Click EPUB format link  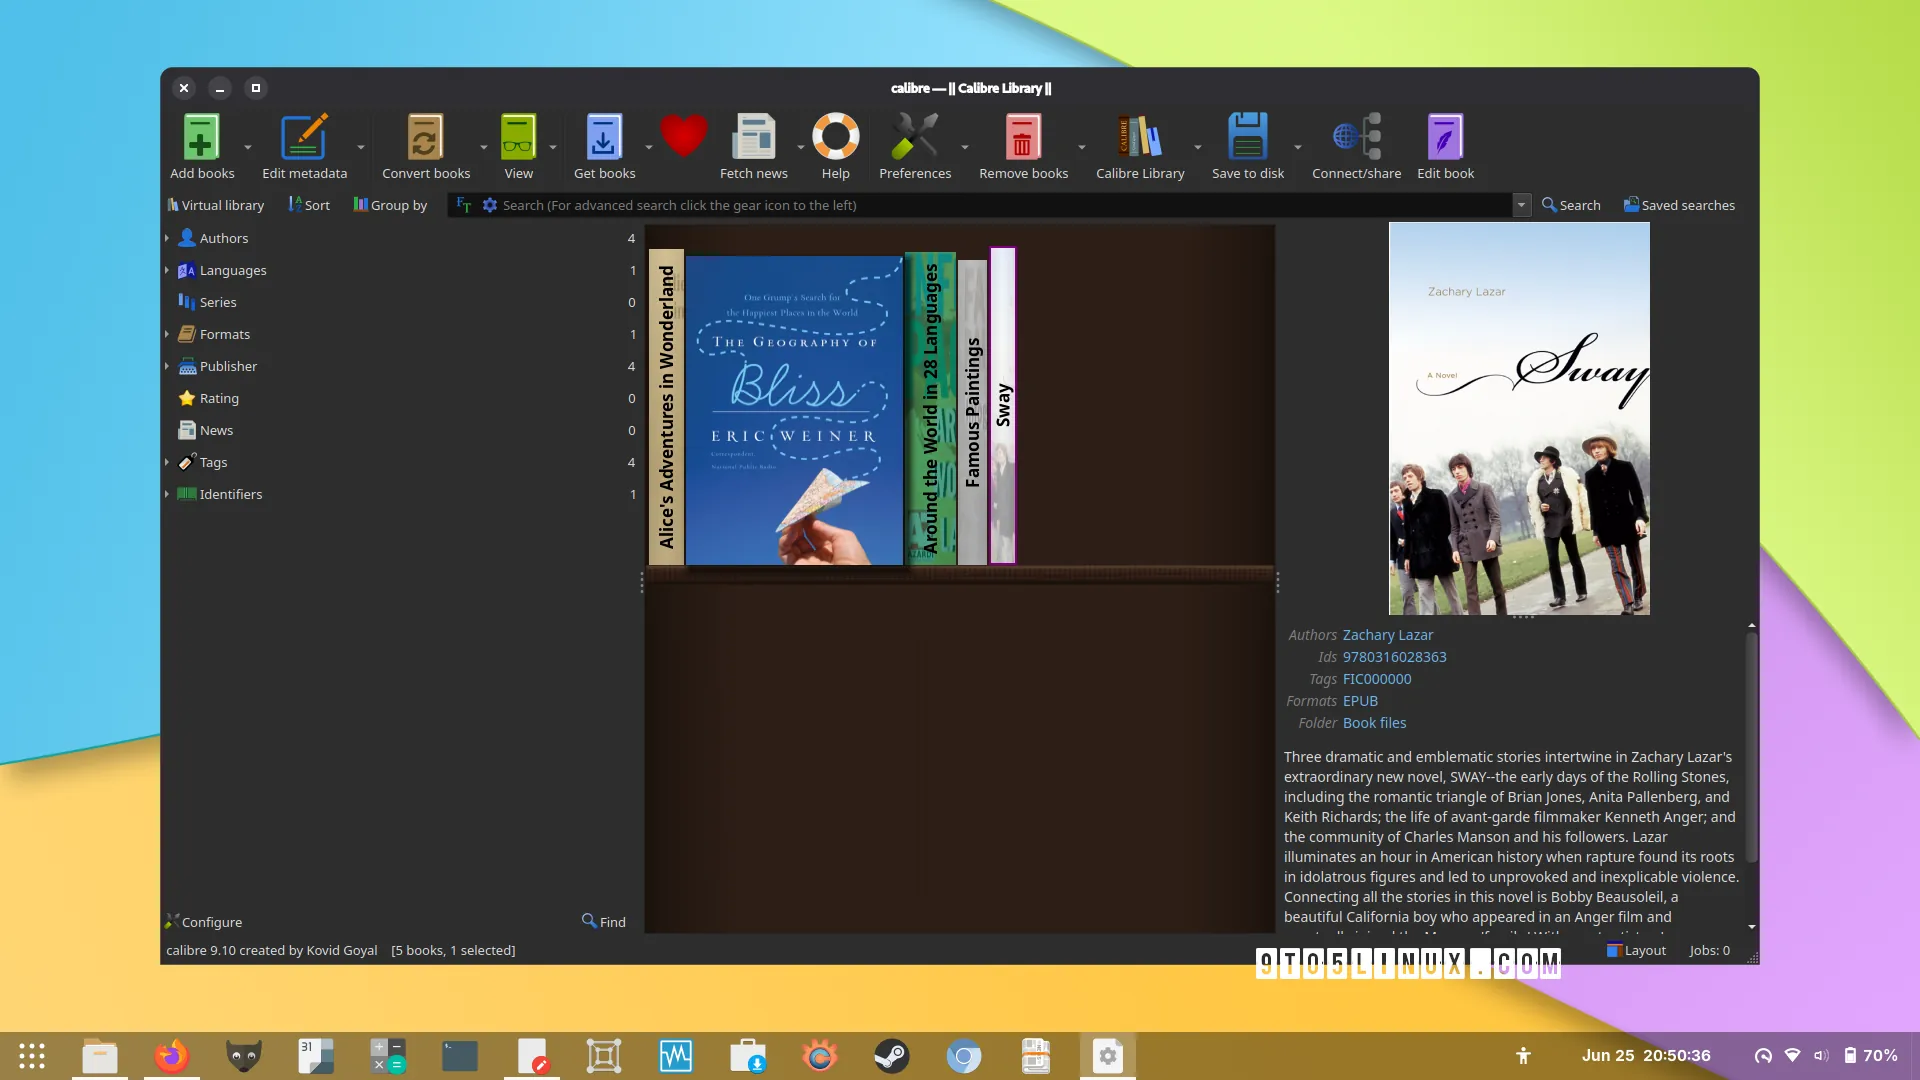1360,701
